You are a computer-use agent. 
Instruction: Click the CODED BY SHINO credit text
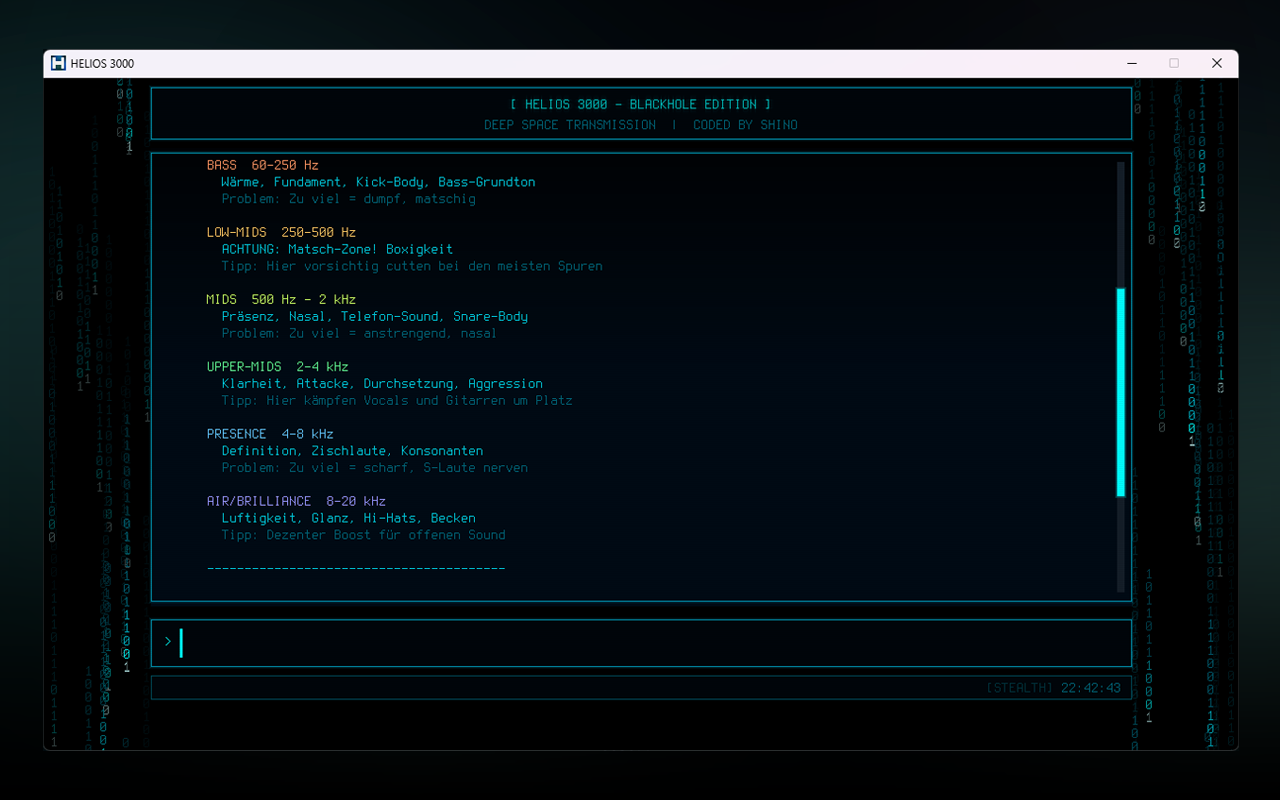(745, 124)
